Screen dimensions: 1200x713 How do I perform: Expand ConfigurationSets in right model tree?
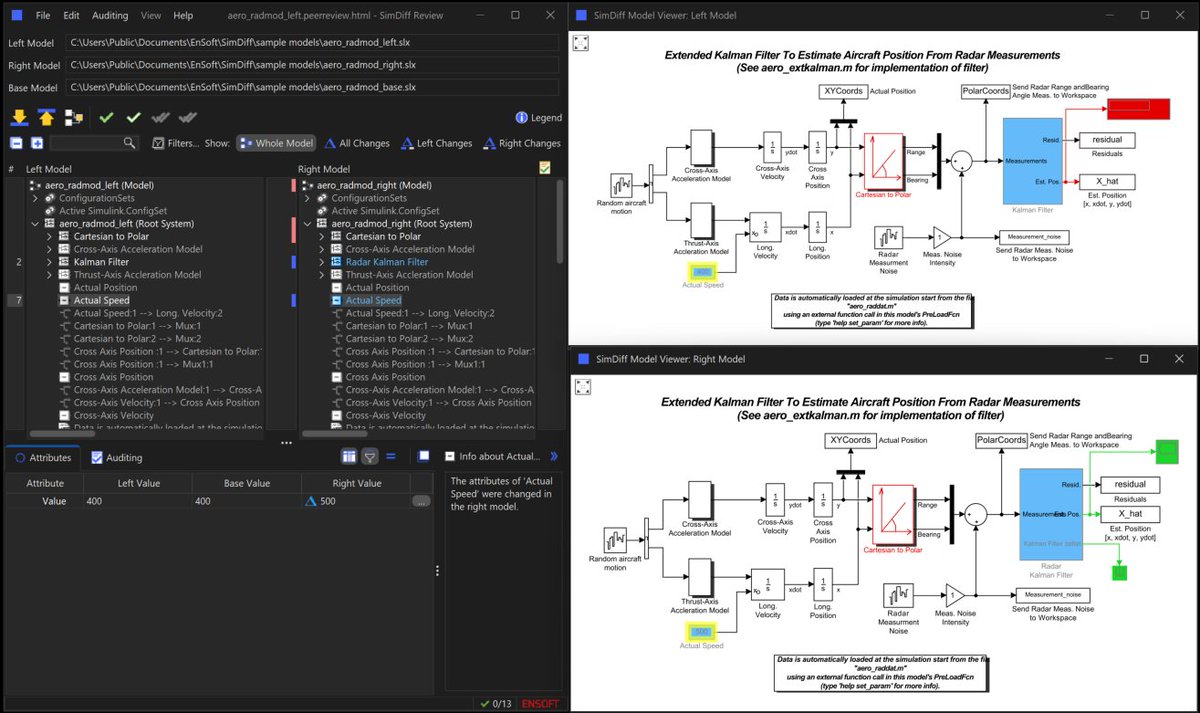tap(307, 198)
